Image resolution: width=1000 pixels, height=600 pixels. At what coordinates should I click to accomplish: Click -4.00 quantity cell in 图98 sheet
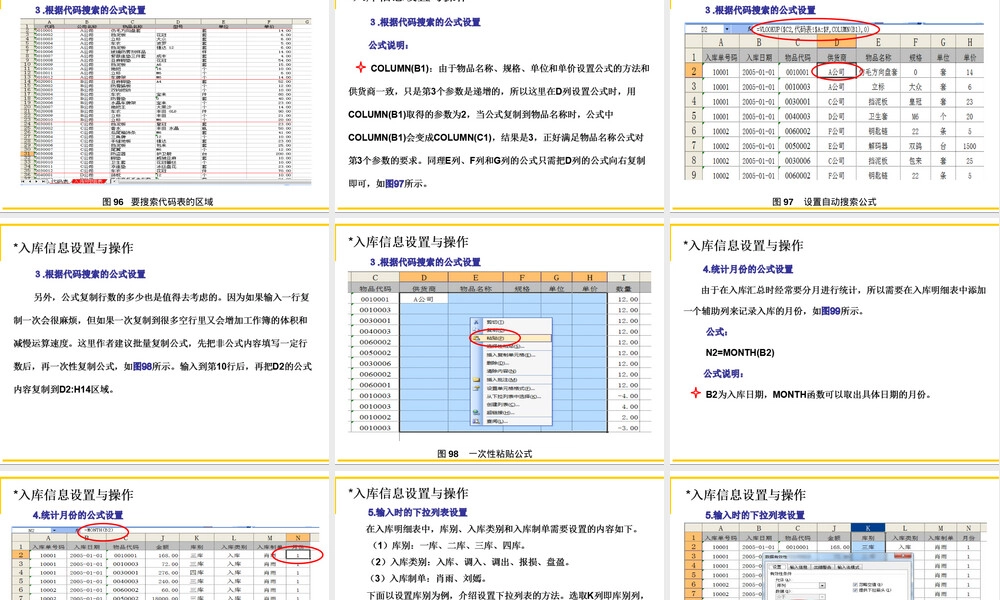[623, 395]
